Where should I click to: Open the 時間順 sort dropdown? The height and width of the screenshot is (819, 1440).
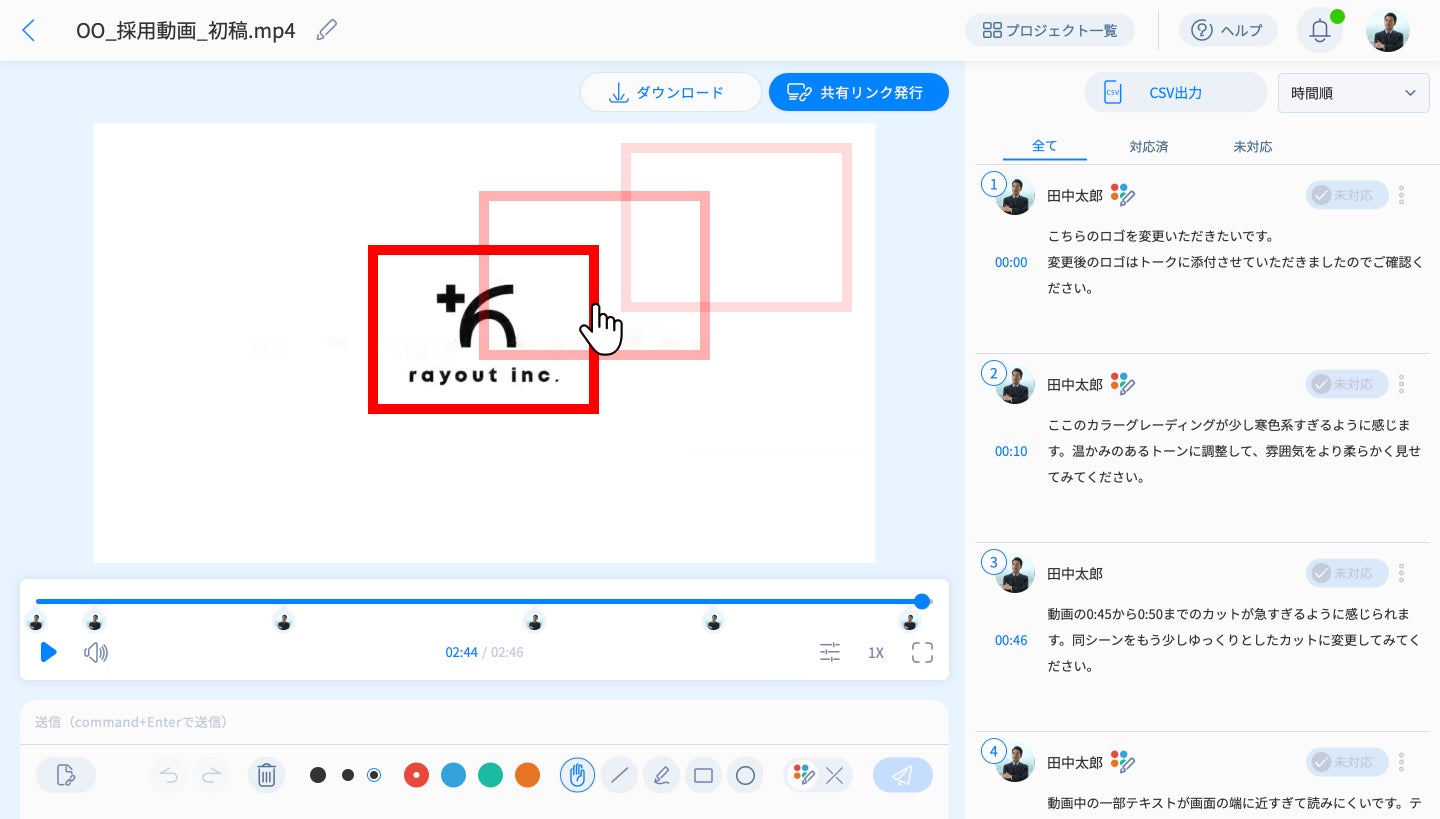tap(1354, 93)
